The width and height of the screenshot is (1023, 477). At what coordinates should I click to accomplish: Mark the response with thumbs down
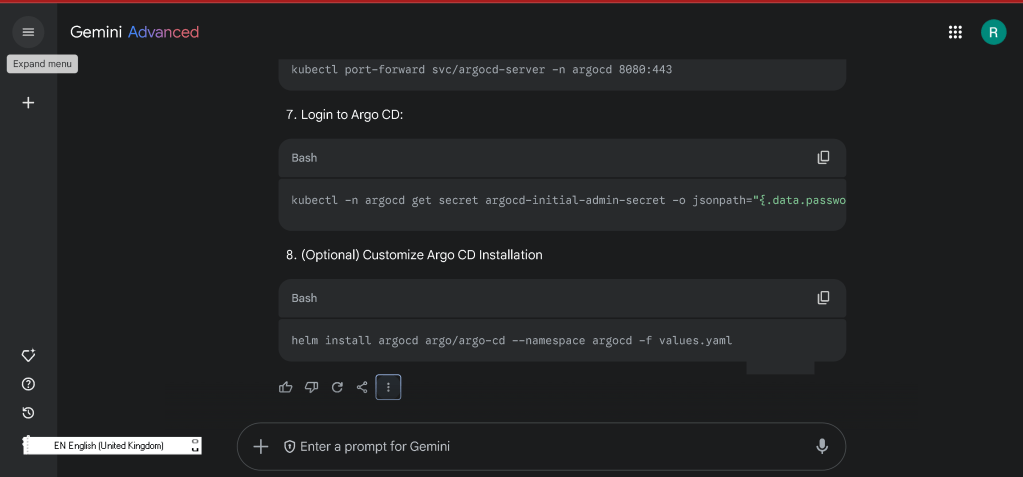coord(311,387)
